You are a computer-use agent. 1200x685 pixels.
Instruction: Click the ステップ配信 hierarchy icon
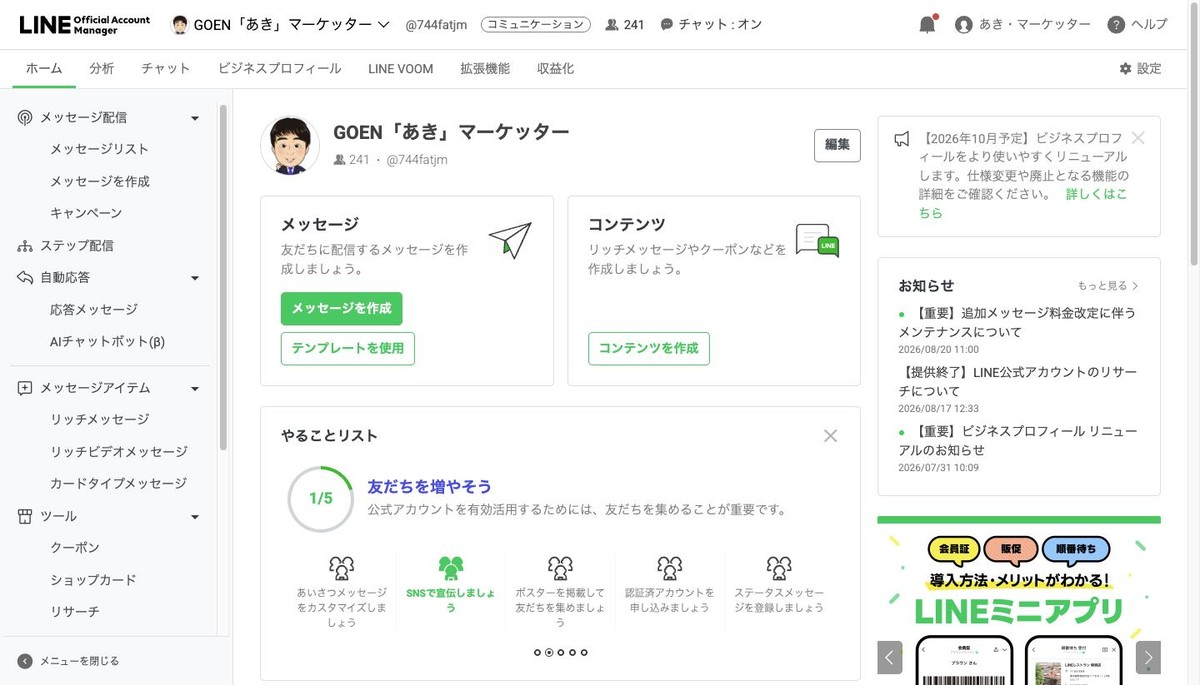coord(25,245)
